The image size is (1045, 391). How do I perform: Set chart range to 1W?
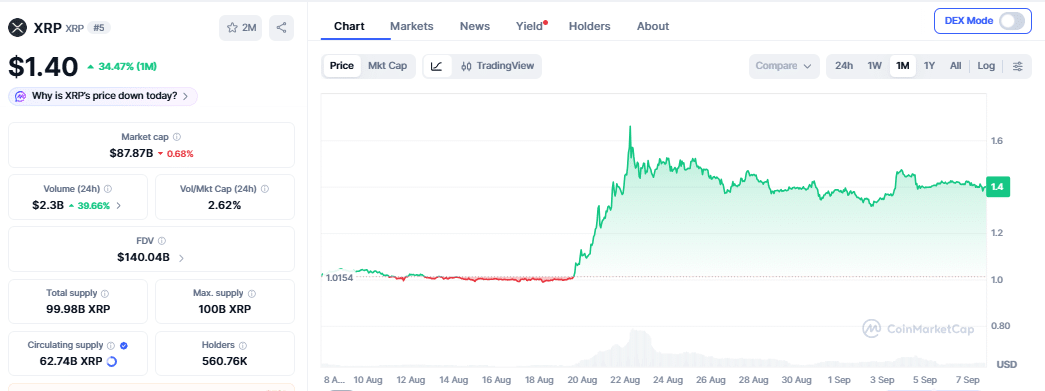tap(874, 66)
